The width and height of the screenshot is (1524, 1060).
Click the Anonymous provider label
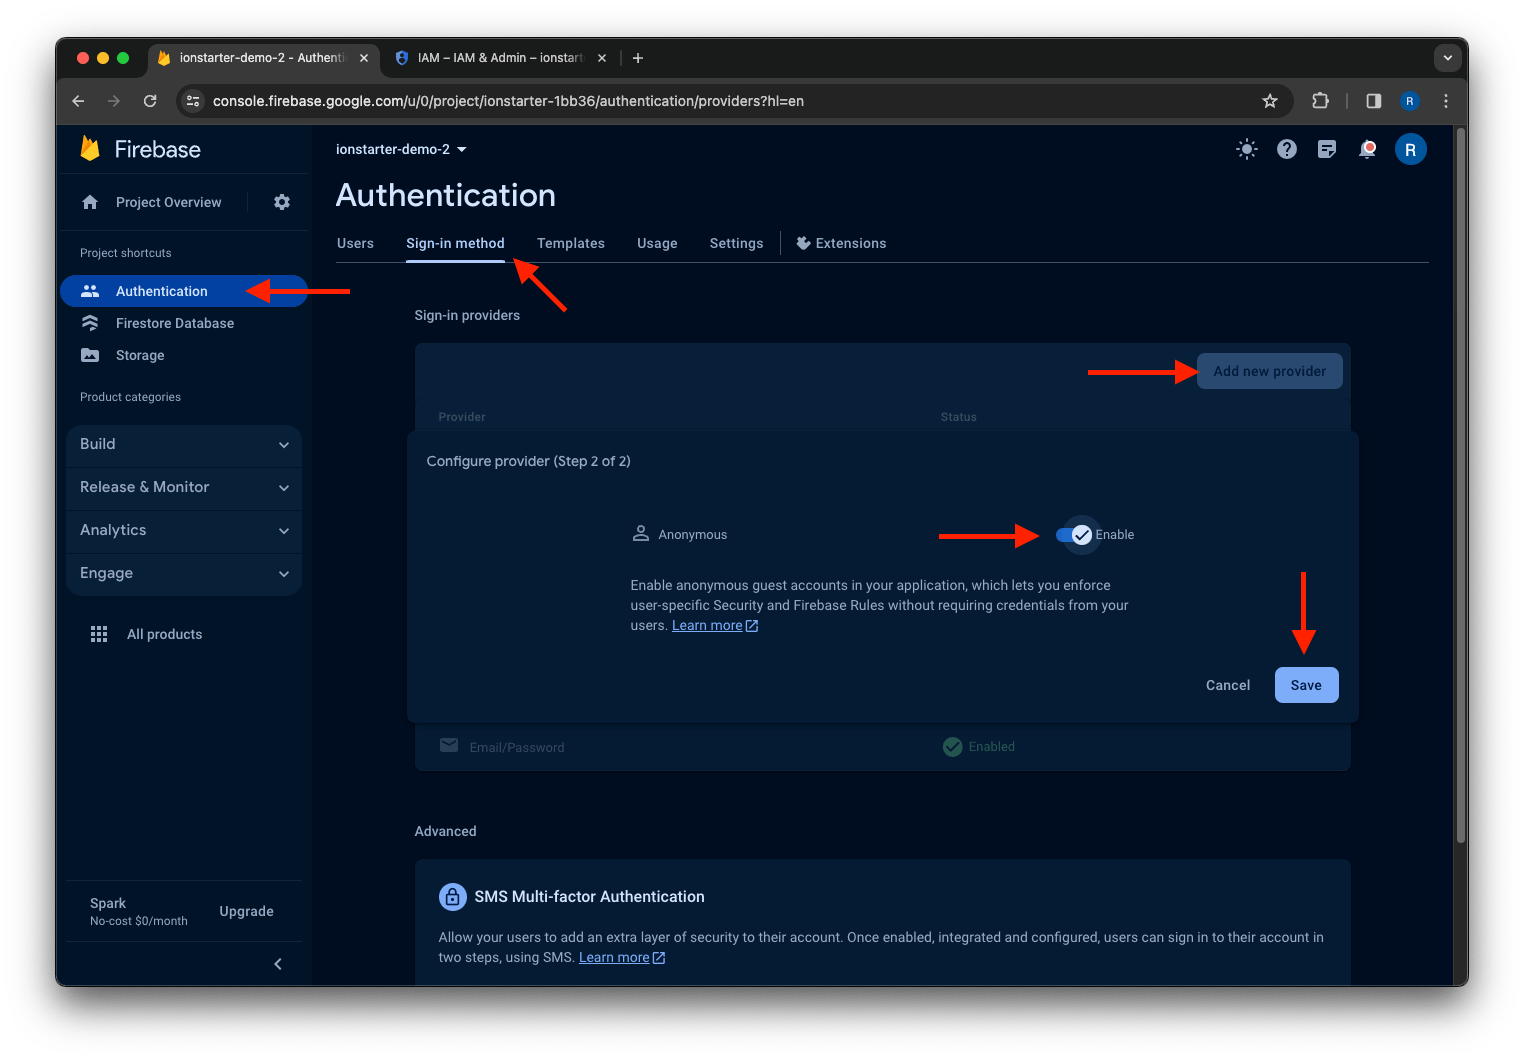click(692, 535)
